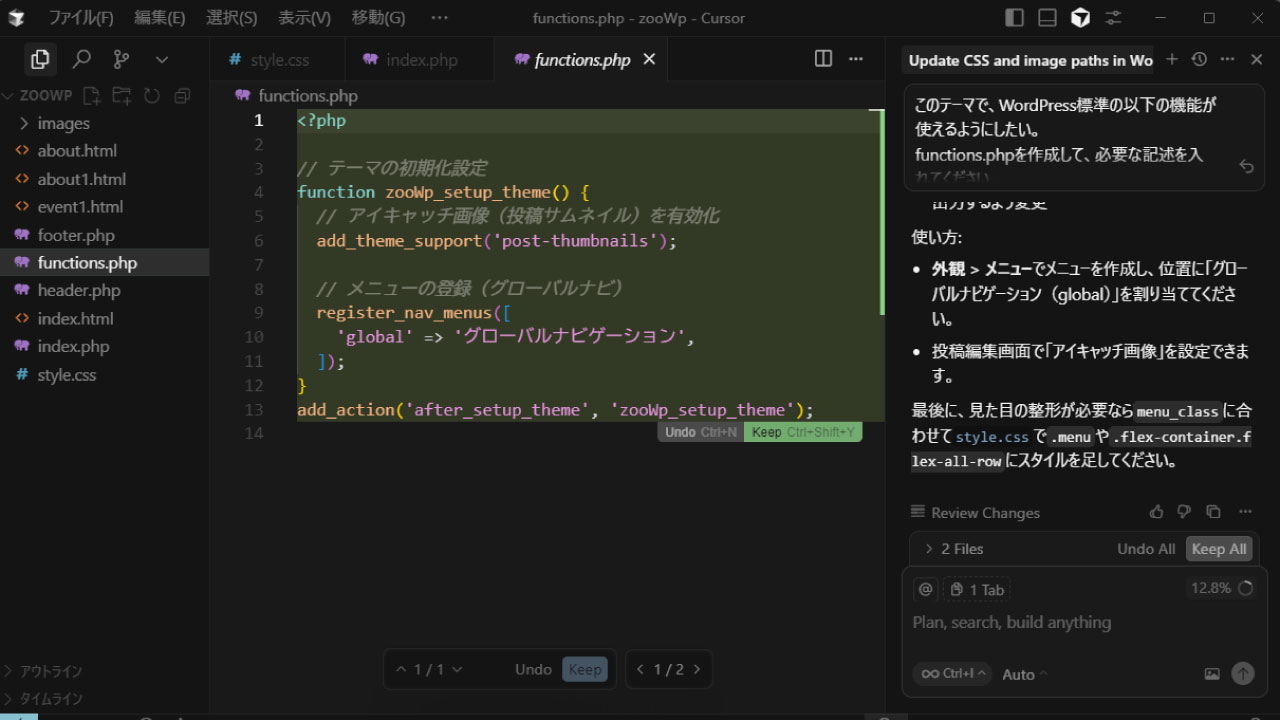Open chat panel more options ellipsis

1228,60
